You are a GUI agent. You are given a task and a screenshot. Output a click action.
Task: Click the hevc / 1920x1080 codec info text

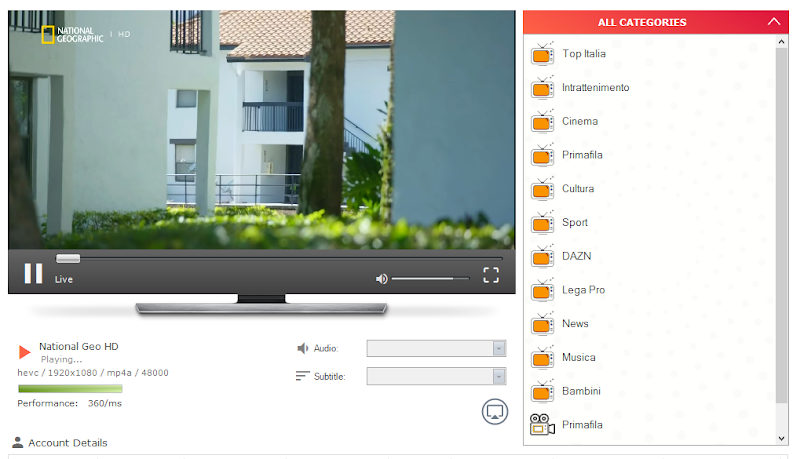tap(93, 373)
